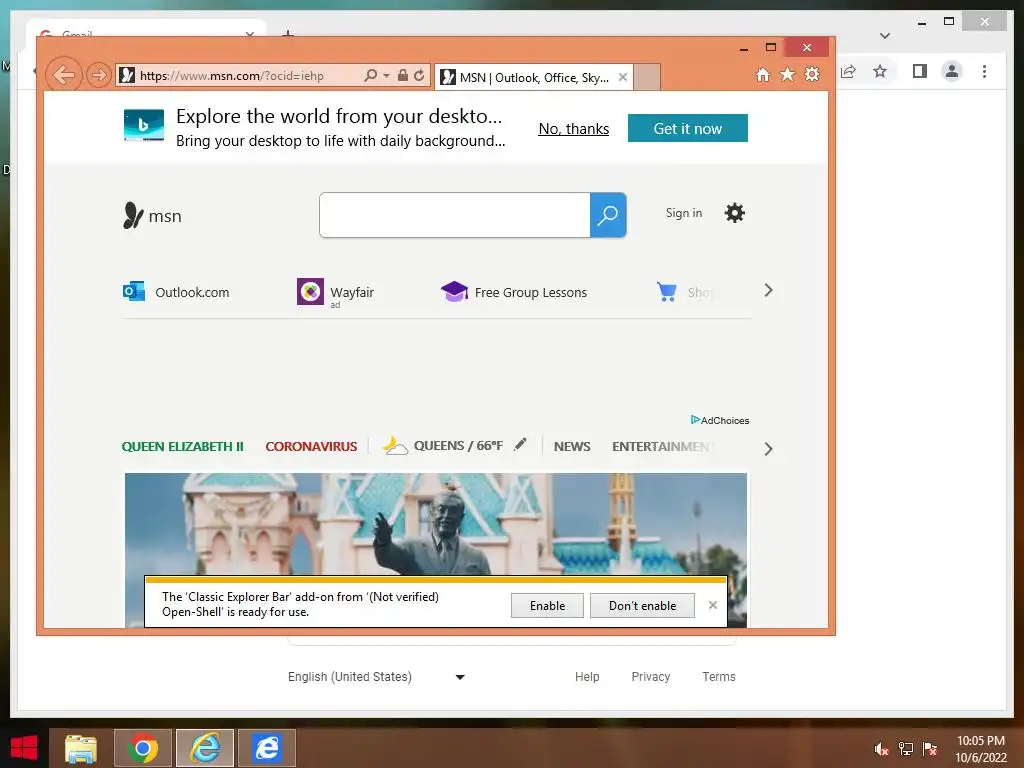The width and height of the screenshot is (1024, 768).
Task: Open Chrome's three-dot menu
Action: [x=984, y=71]
